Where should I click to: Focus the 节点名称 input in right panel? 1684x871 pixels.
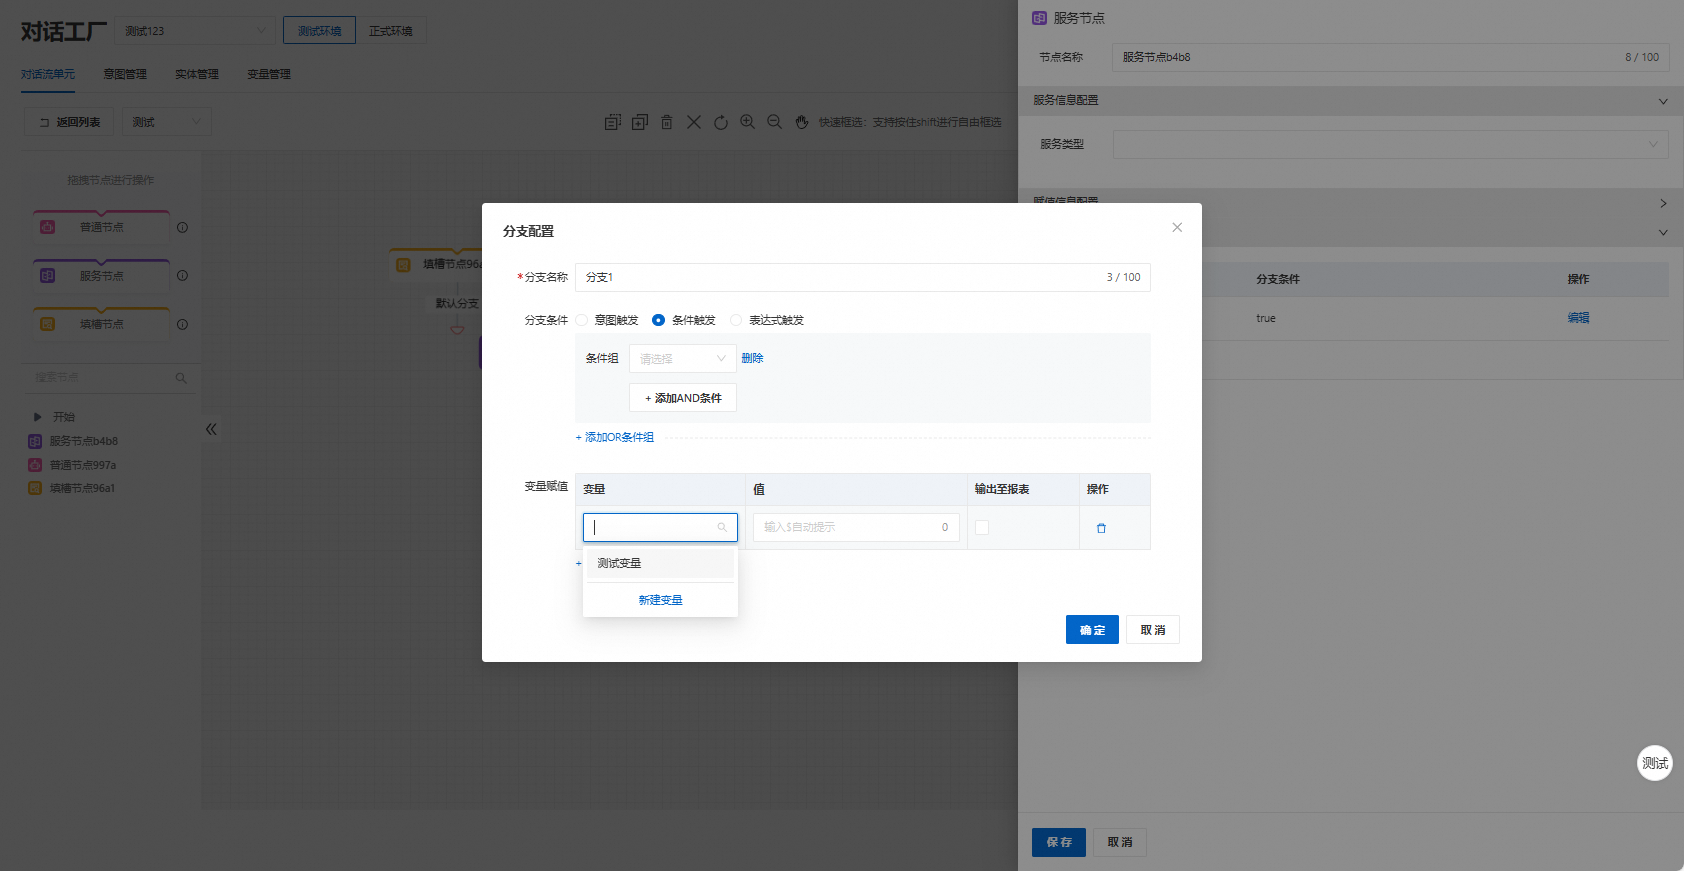click(1391, 57)
